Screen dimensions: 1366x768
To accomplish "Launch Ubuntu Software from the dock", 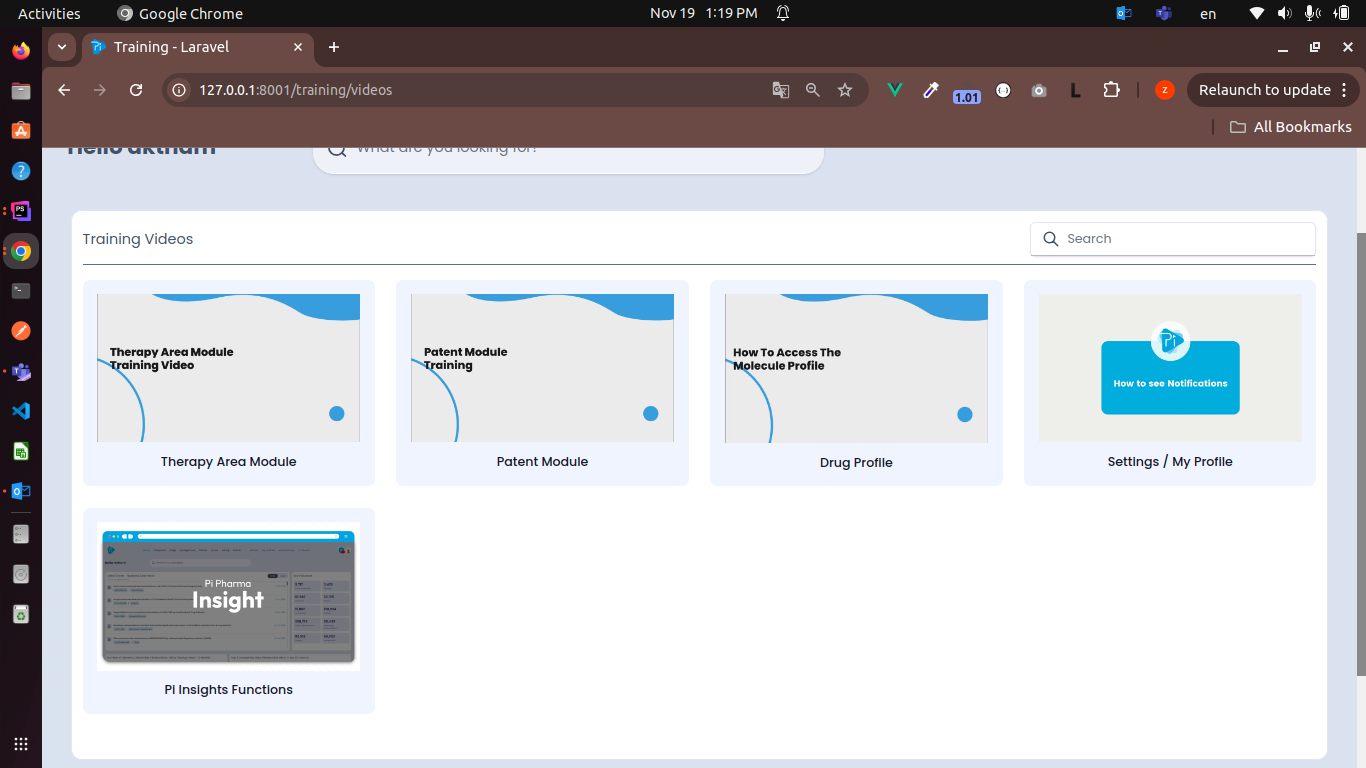I will [21, 130].
